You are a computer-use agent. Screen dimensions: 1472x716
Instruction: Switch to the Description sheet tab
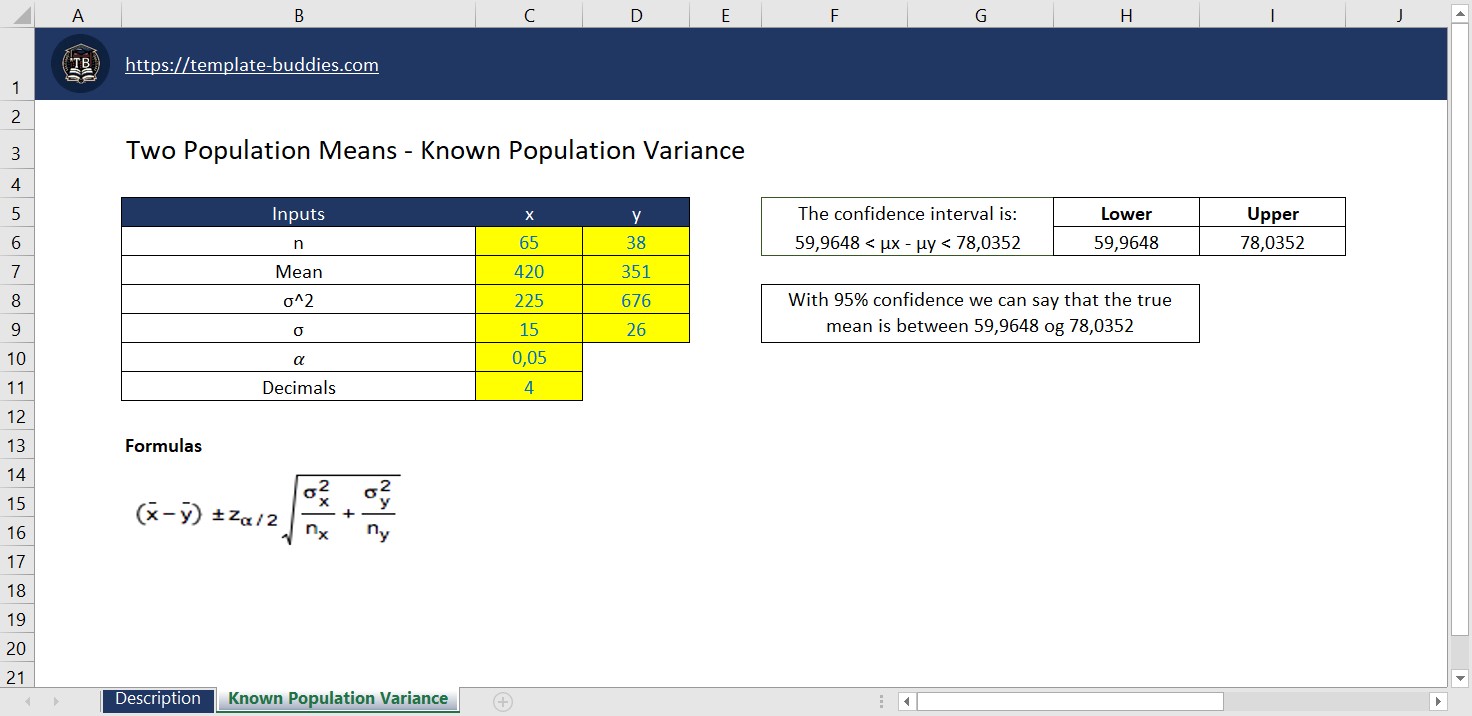pos(157,699)
